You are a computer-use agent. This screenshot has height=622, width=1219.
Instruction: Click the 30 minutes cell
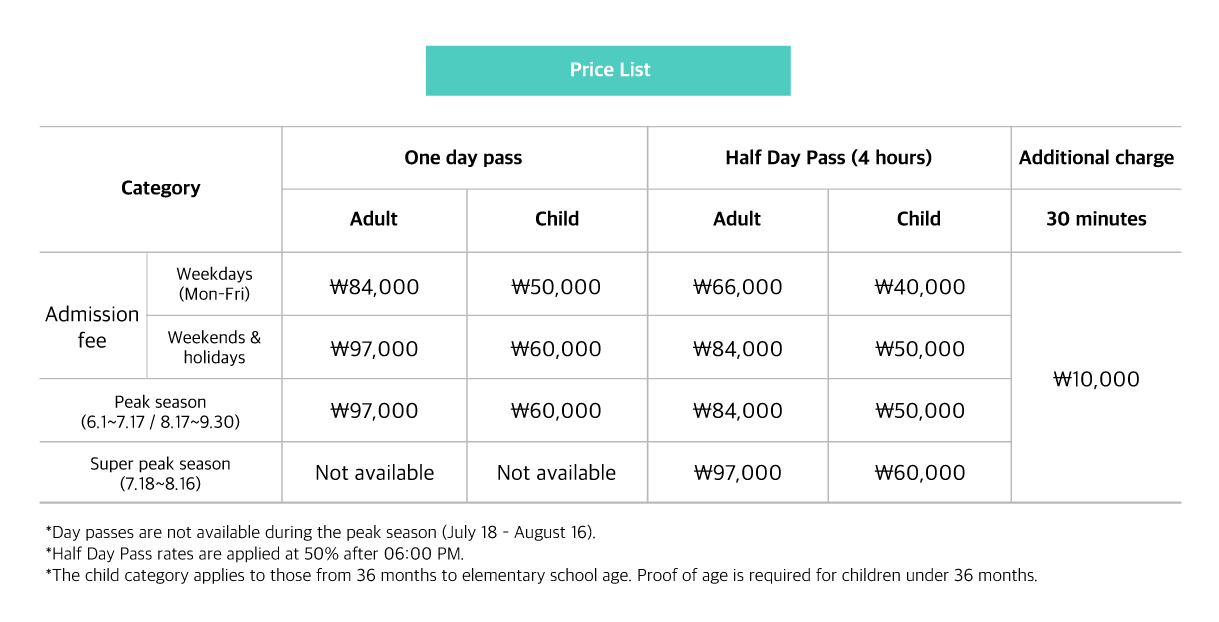coord(1096,220)
